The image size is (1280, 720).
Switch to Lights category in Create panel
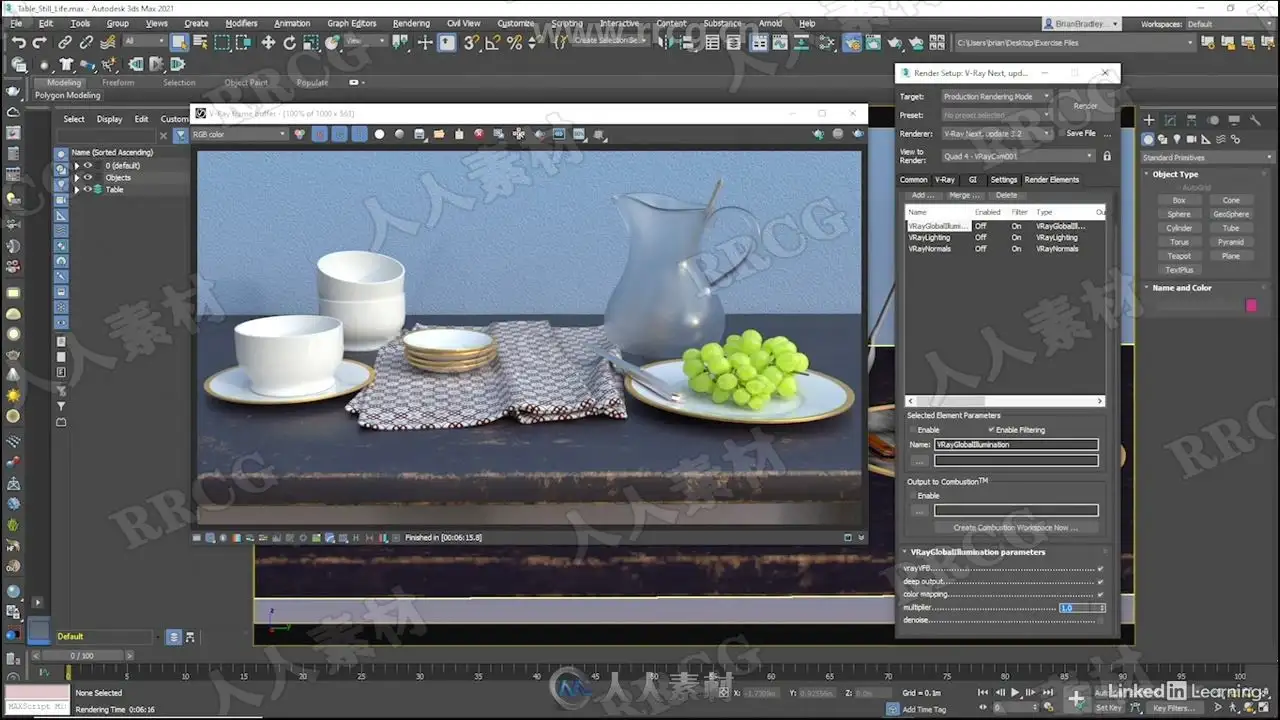point(1177,139)
